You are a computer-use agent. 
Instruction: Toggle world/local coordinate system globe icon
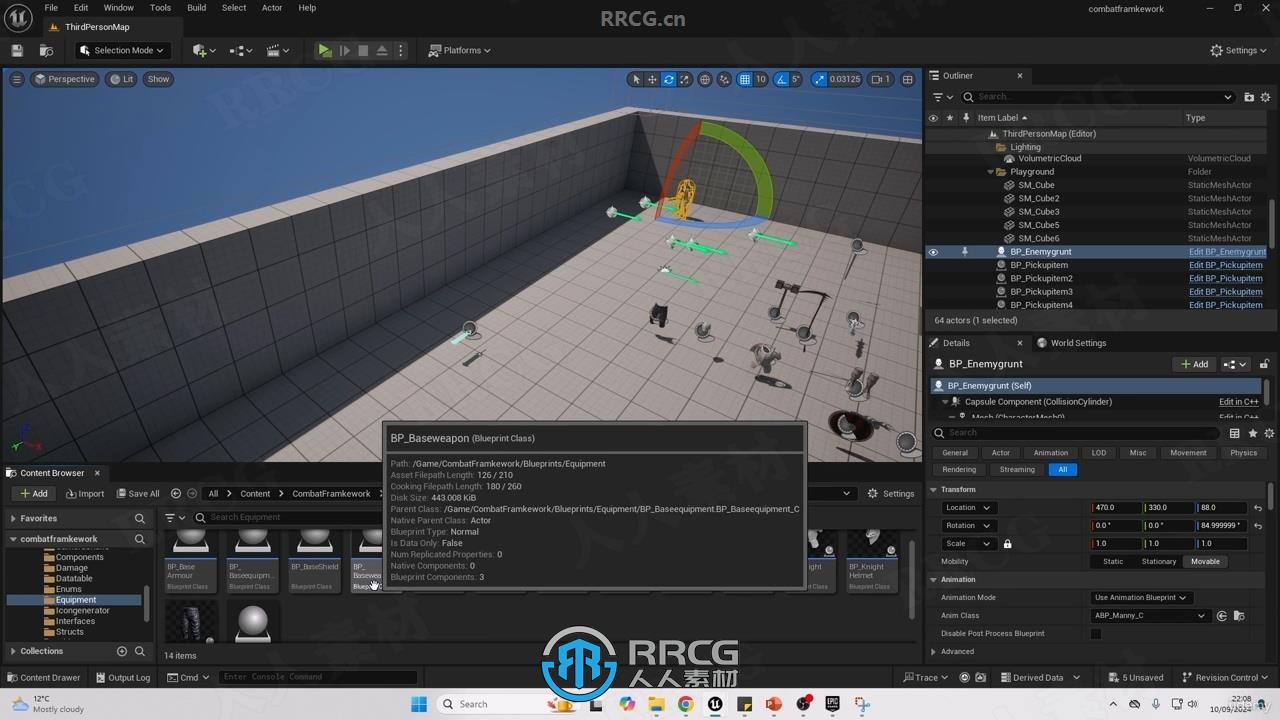point(705,79)
